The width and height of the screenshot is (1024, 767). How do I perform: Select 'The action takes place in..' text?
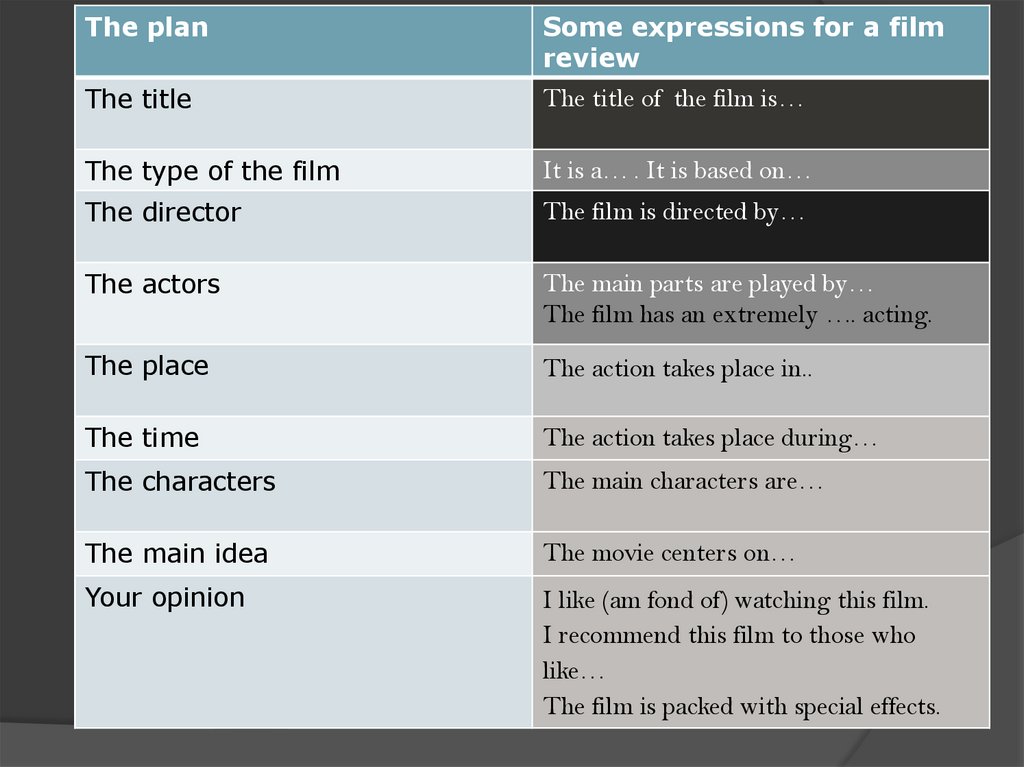tap(678, 368)
